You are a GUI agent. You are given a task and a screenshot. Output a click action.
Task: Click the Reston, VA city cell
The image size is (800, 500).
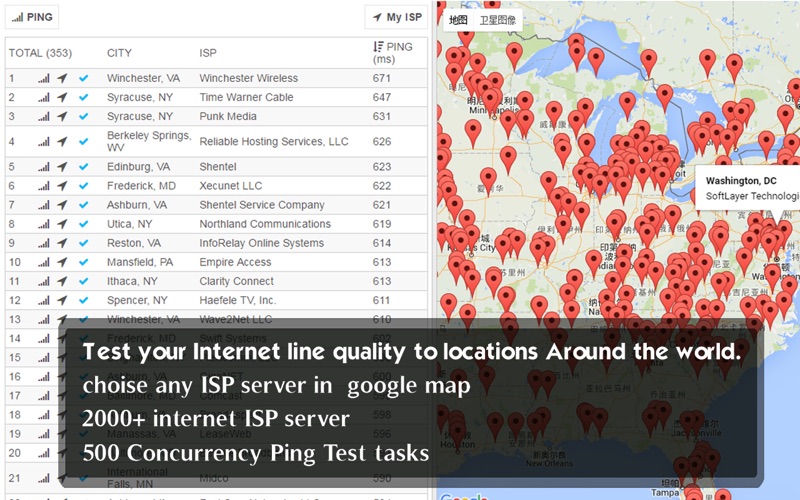point(134,243)
